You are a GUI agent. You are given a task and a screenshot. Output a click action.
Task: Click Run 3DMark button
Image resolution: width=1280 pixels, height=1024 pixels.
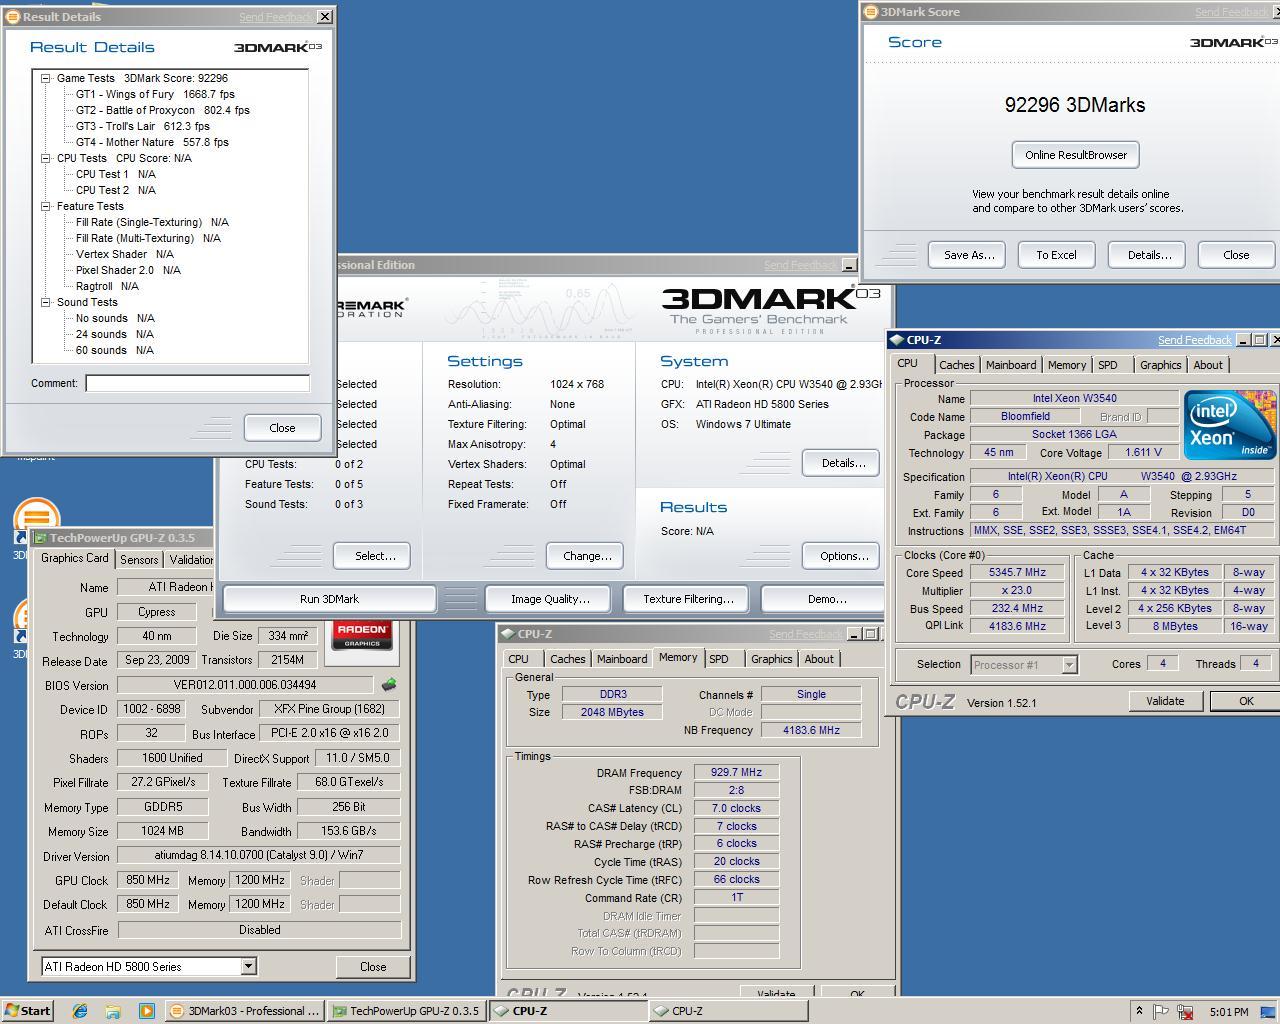point(329,599)
